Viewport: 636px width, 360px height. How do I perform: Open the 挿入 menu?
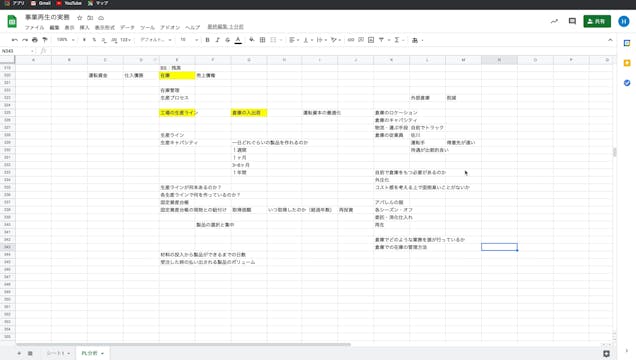point(84,28)
